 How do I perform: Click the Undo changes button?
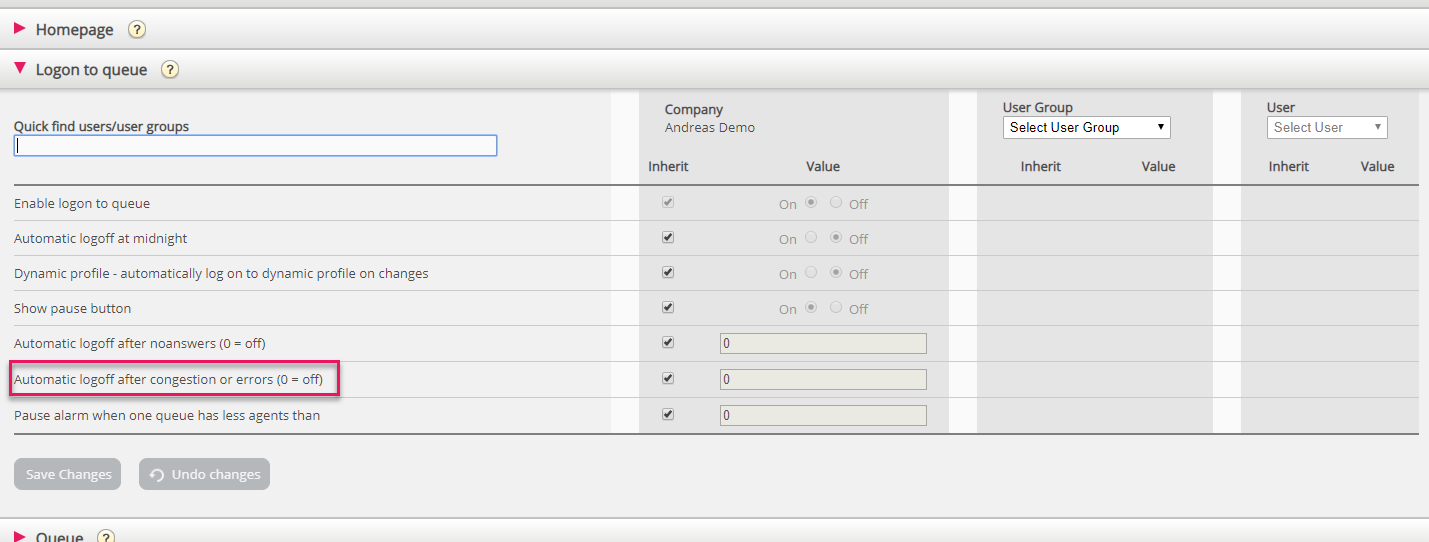click(x=204, y=474)
